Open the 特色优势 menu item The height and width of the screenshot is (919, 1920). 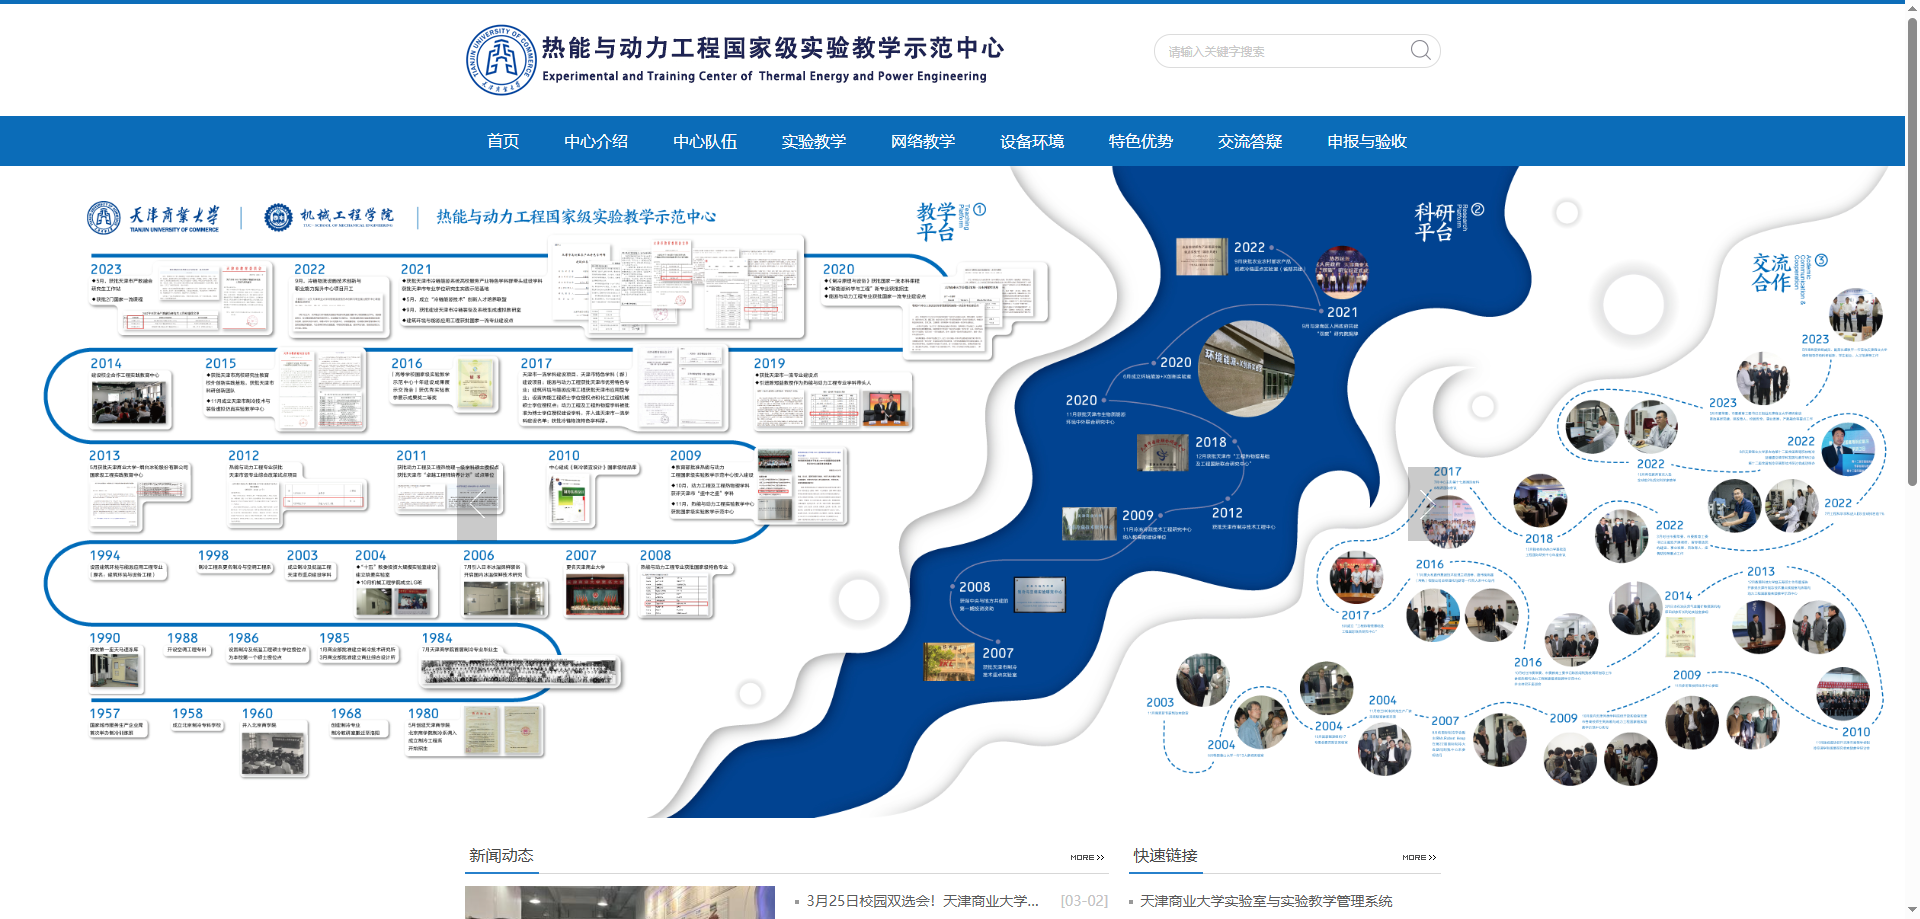(1141, 141)
